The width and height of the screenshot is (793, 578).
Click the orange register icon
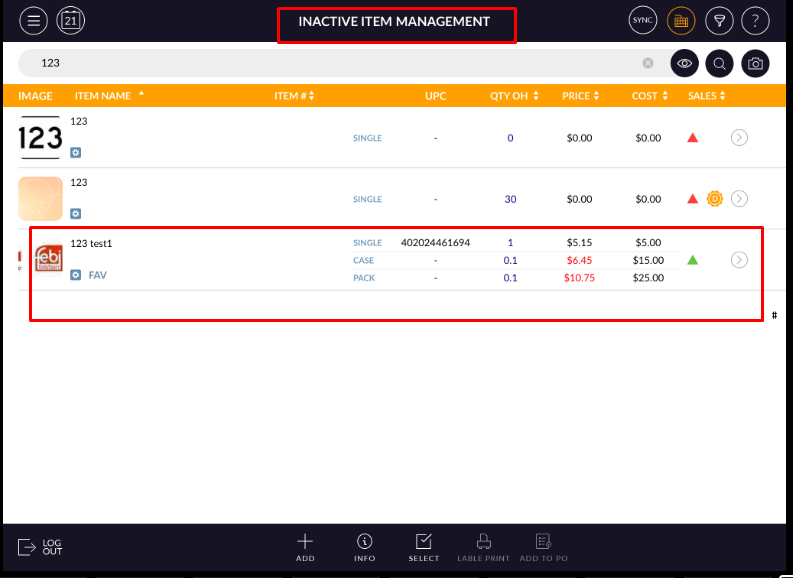pyautogui.click(x=681, y=20)
